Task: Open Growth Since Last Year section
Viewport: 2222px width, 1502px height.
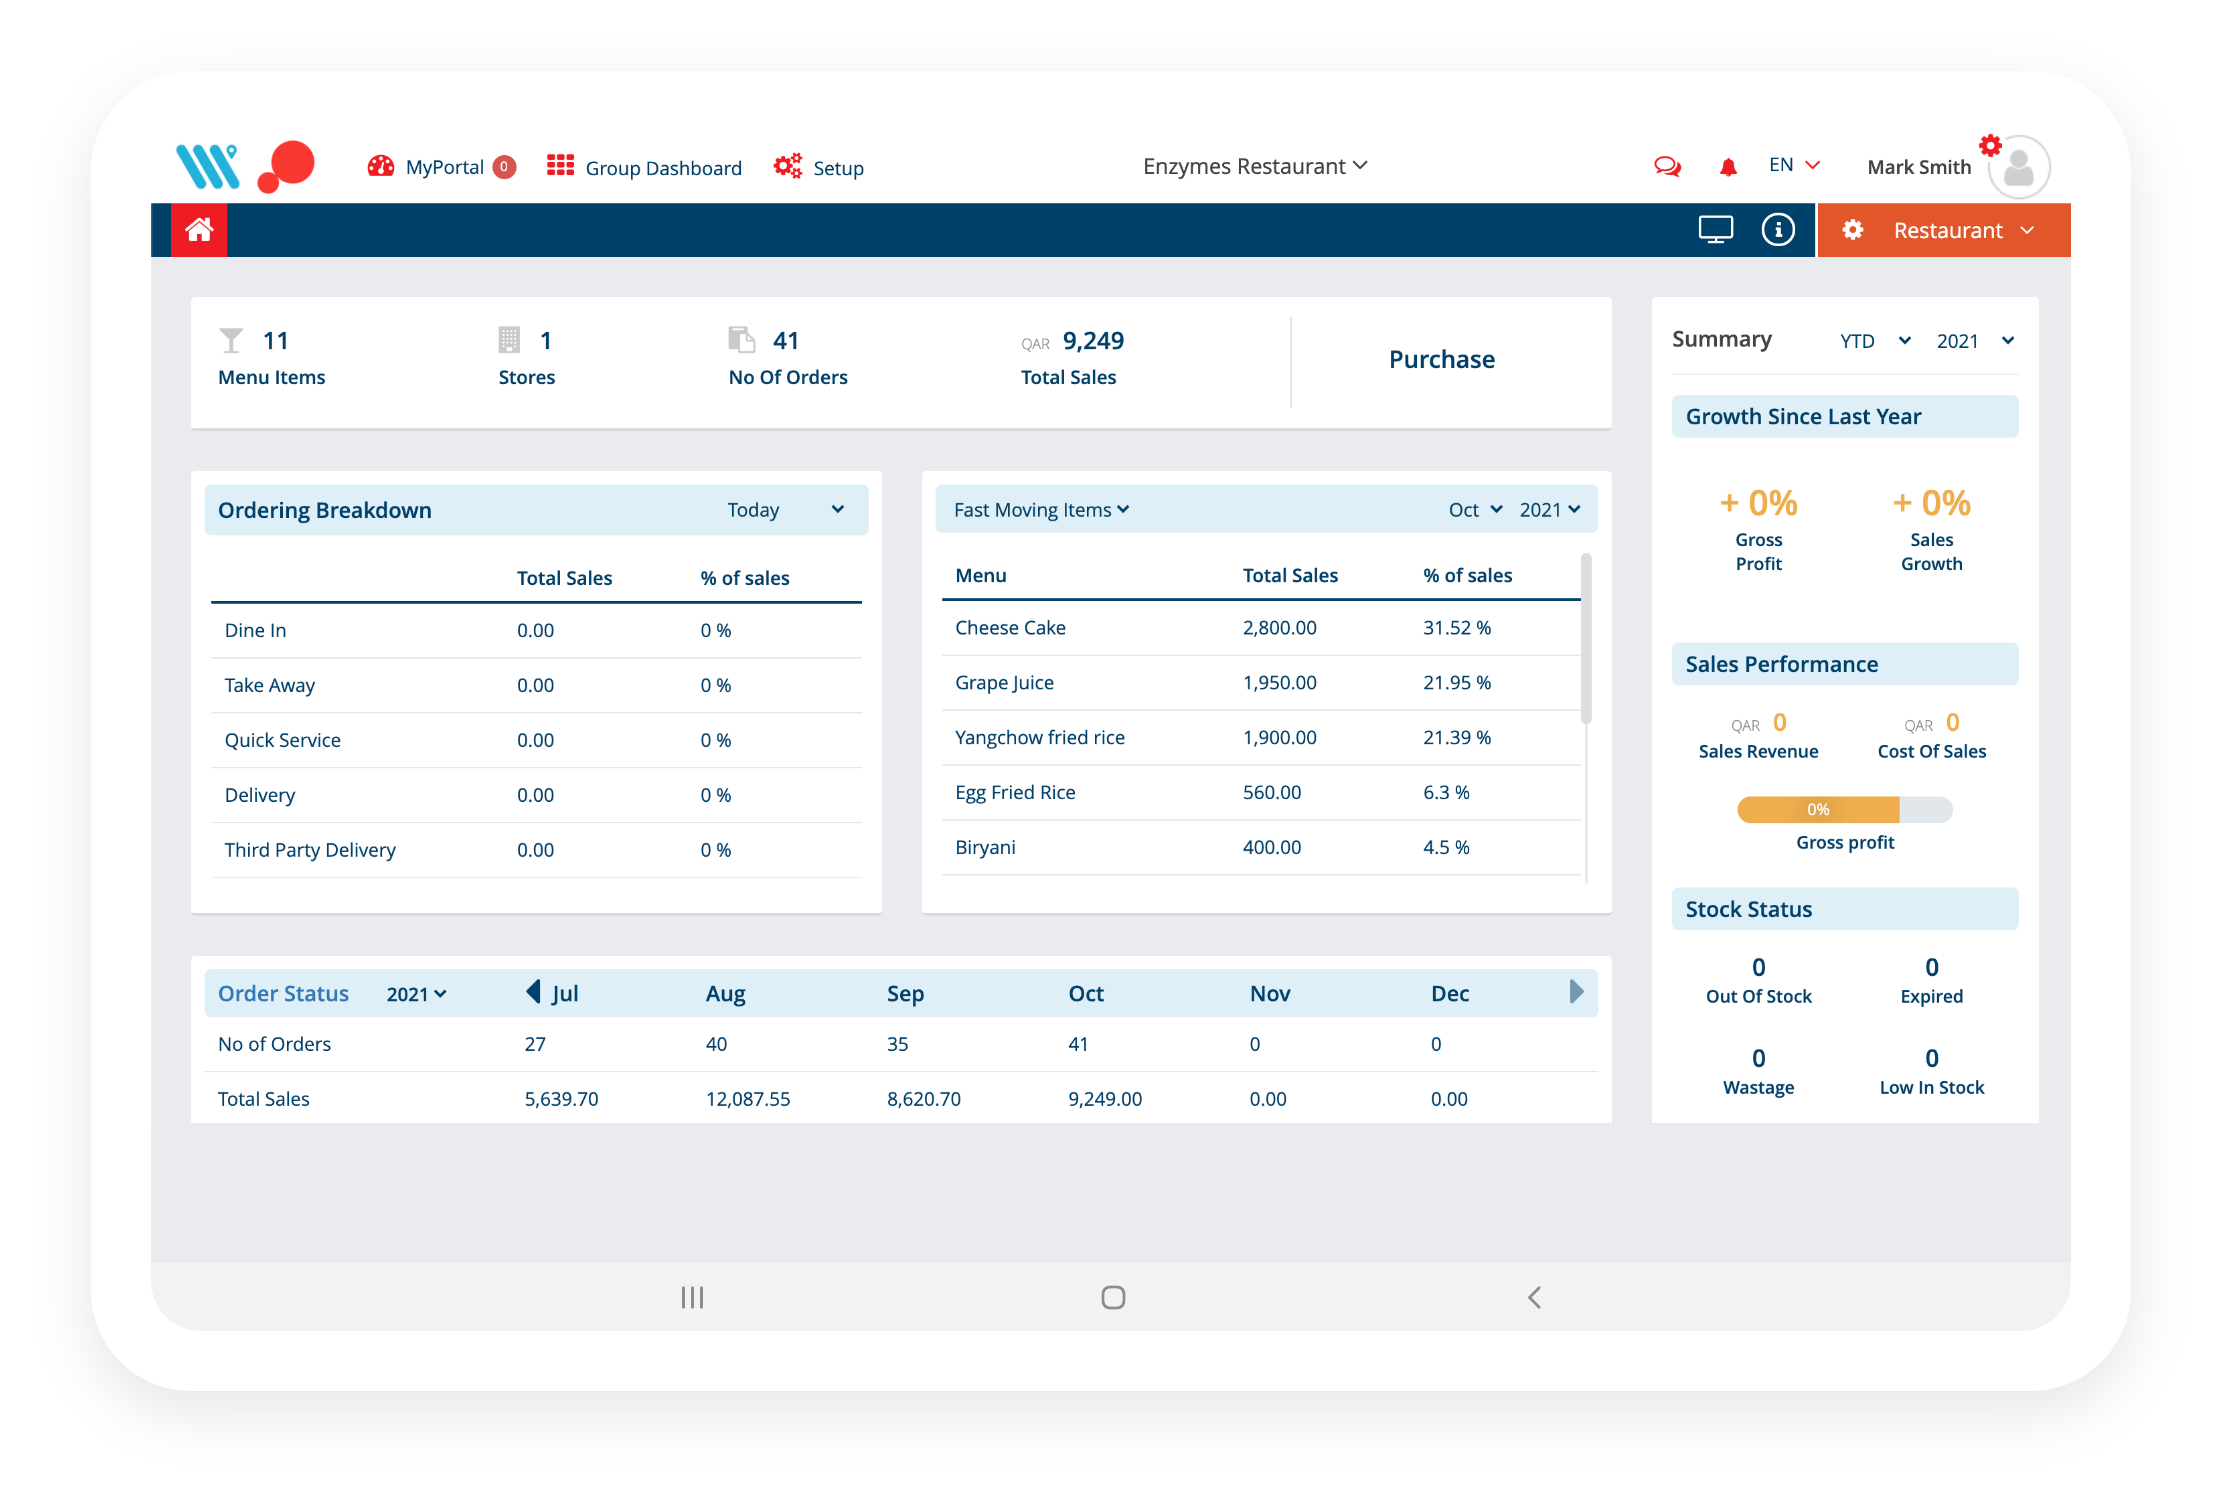Action: [x=1844, y=416]
